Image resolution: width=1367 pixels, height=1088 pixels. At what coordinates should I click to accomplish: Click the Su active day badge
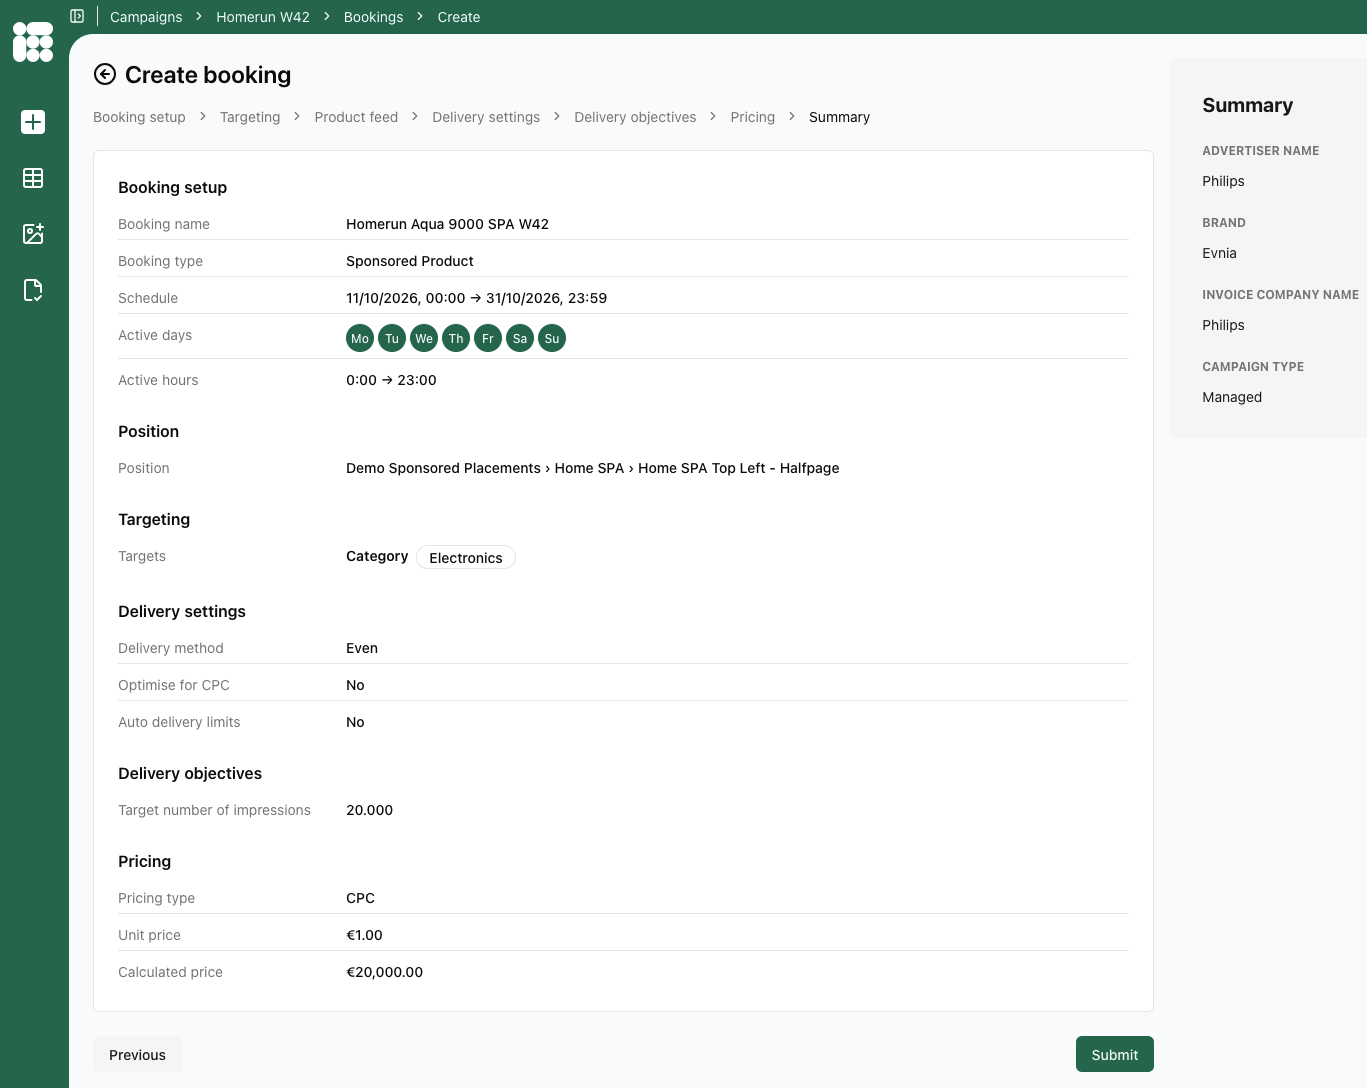pos(552,338)
